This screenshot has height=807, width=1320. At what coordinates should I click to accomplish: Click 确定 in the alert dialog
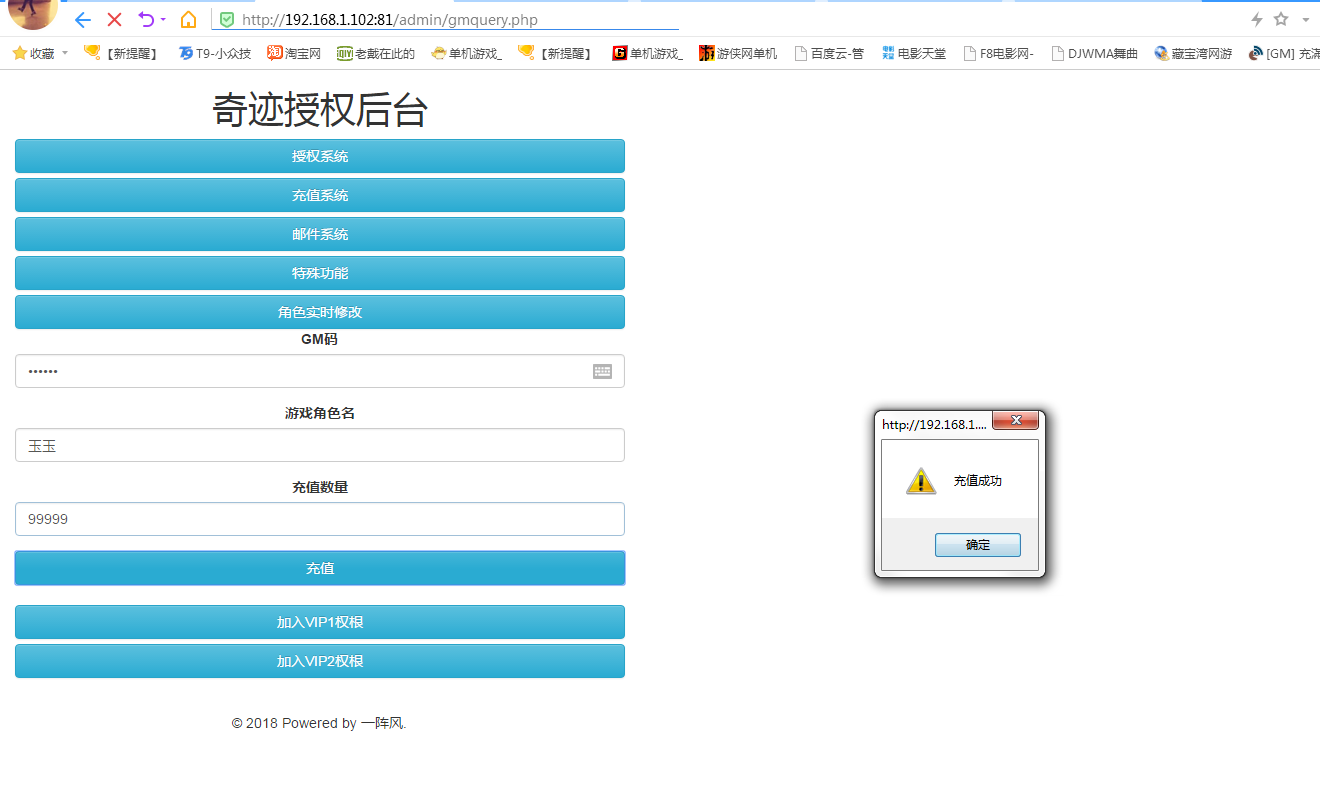click(x=977, y=545)
